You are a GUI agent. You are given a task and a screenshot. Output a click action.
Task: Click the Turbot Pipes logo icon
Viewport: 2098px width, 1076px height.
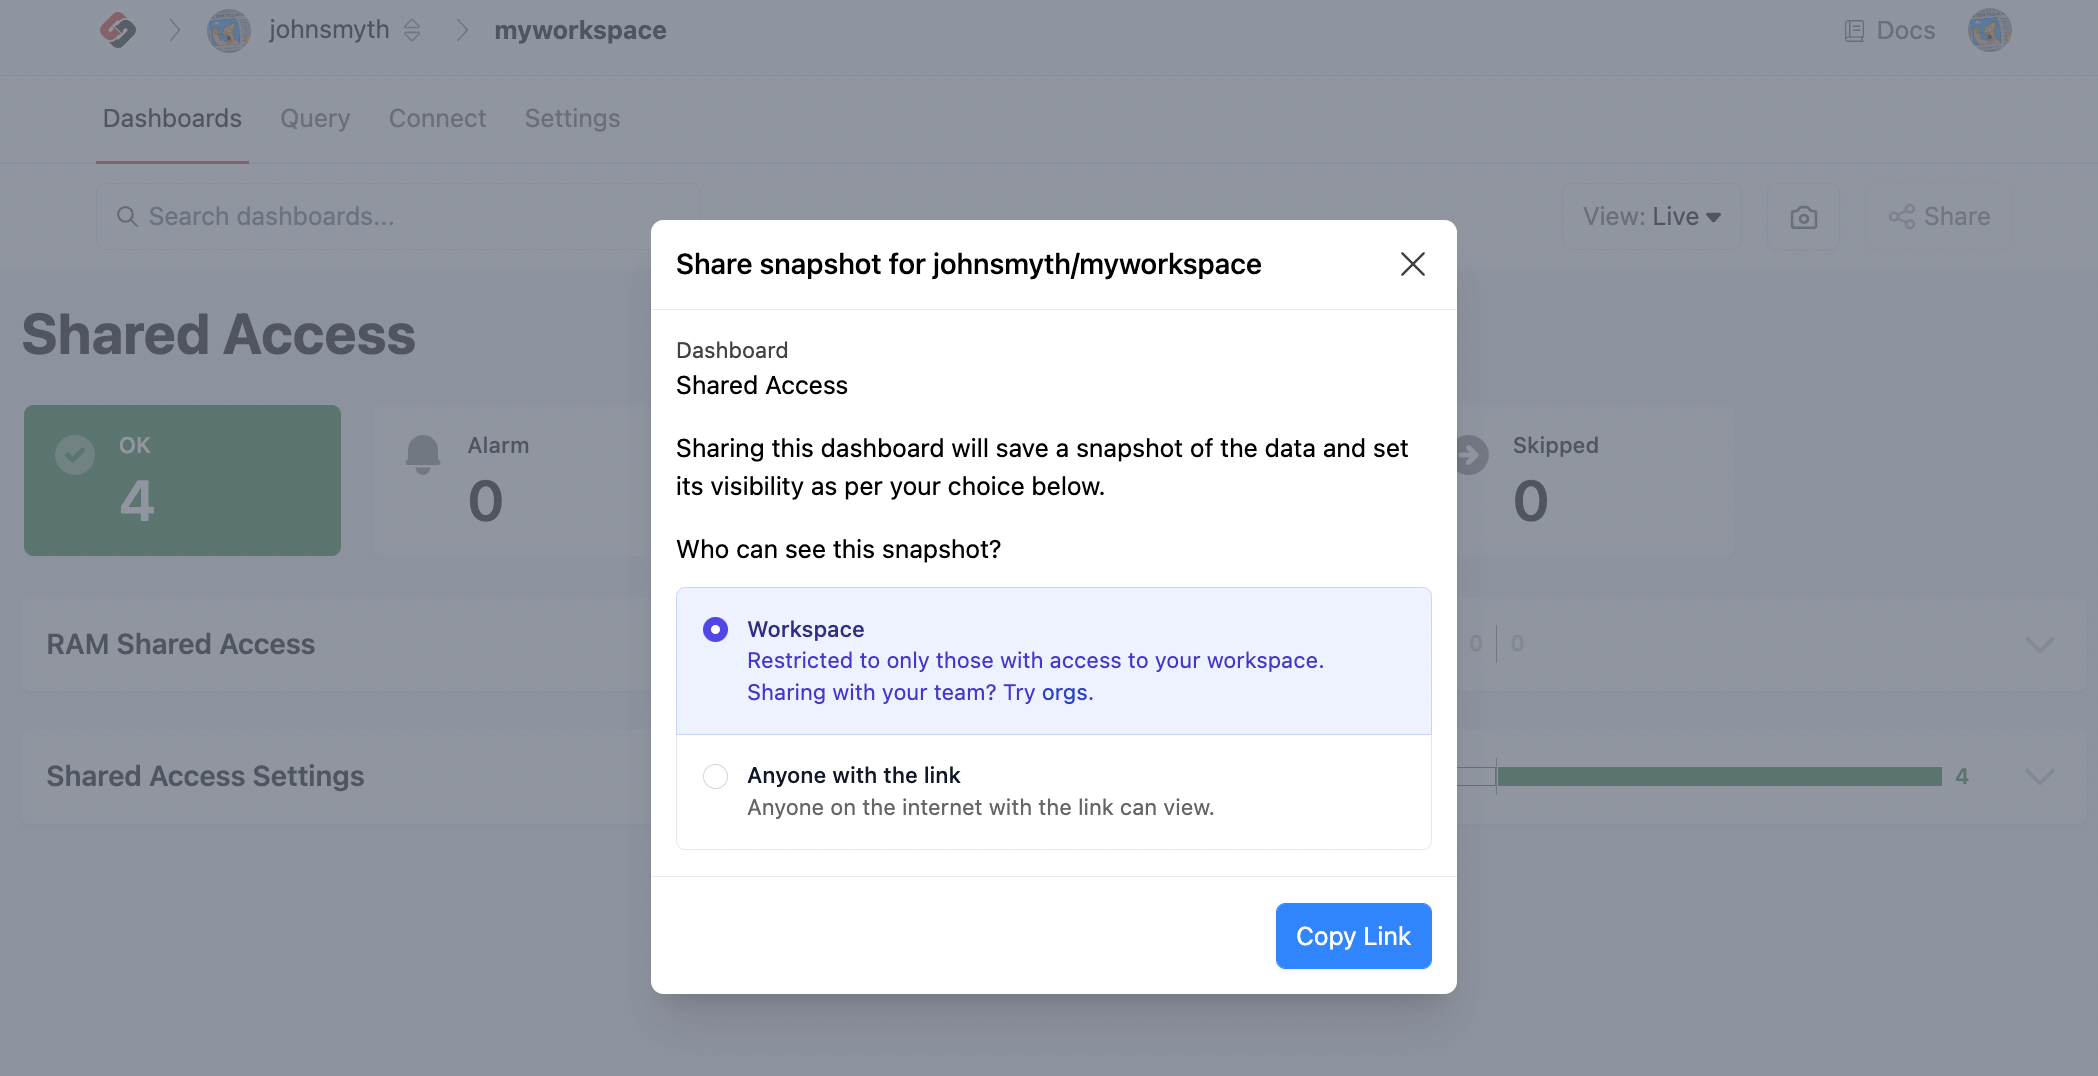(118, 30)
